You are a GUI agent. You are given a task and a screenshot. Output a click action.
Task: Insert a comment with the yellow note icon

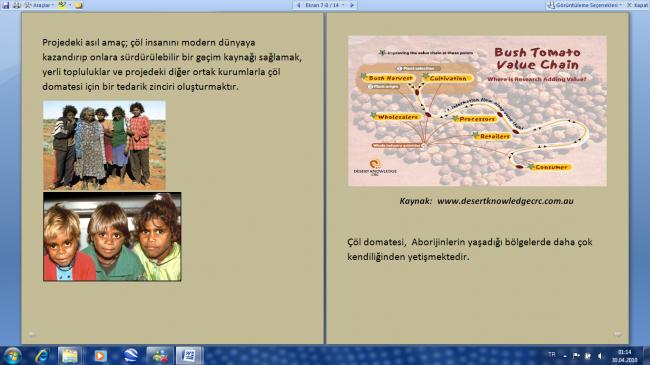pyautogui.click(x=78, y=5)
